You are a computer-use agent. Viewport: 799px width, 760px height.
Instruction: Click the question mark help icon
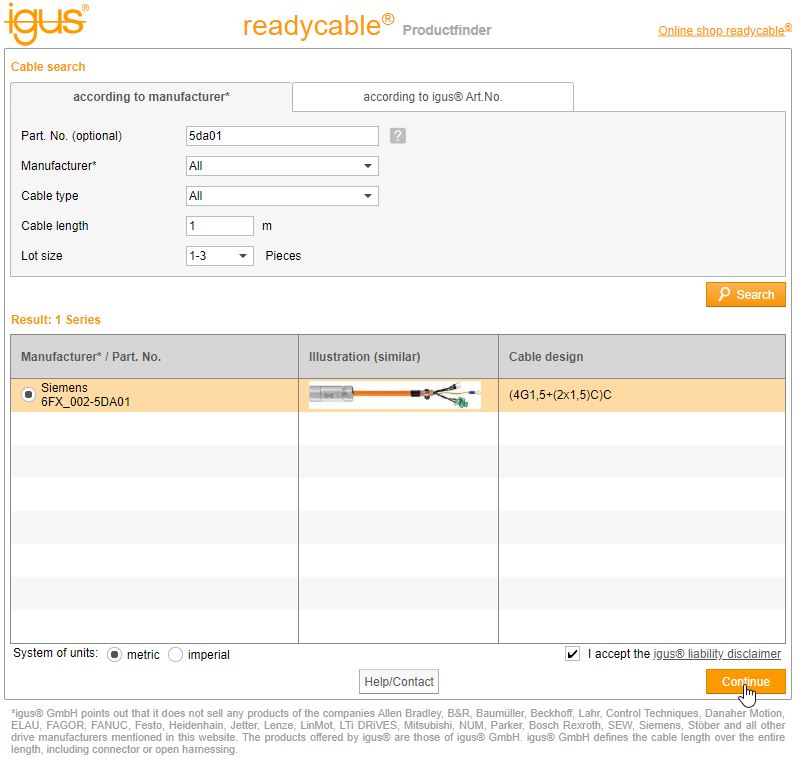point(397,136)
